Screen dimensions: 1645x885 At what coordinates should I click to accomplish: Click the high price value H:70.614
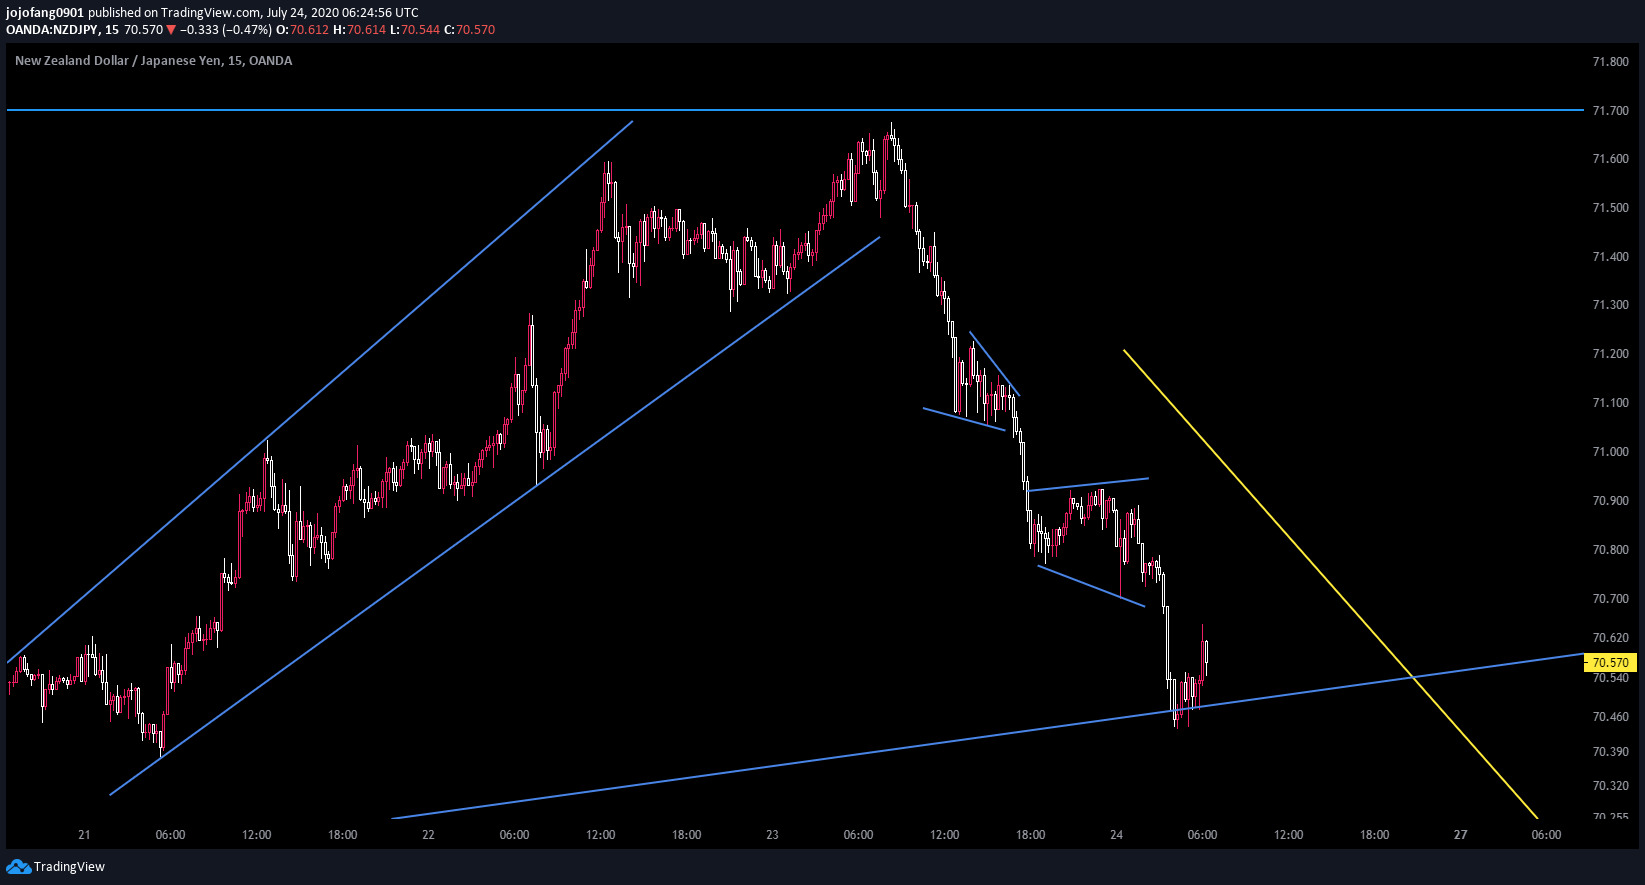pos(359,30)
